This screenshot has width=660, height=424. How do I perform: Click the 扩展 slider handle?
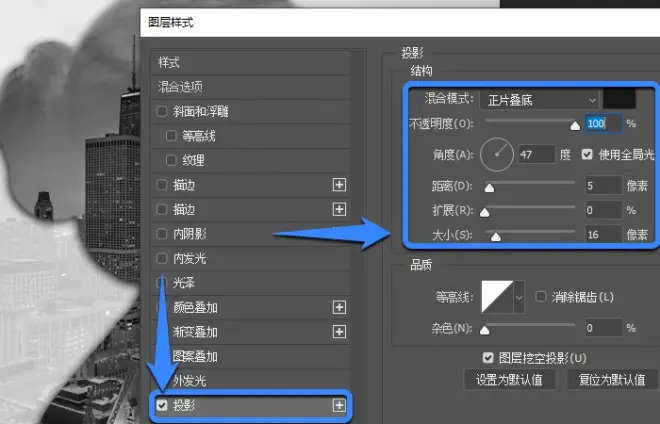485,212
